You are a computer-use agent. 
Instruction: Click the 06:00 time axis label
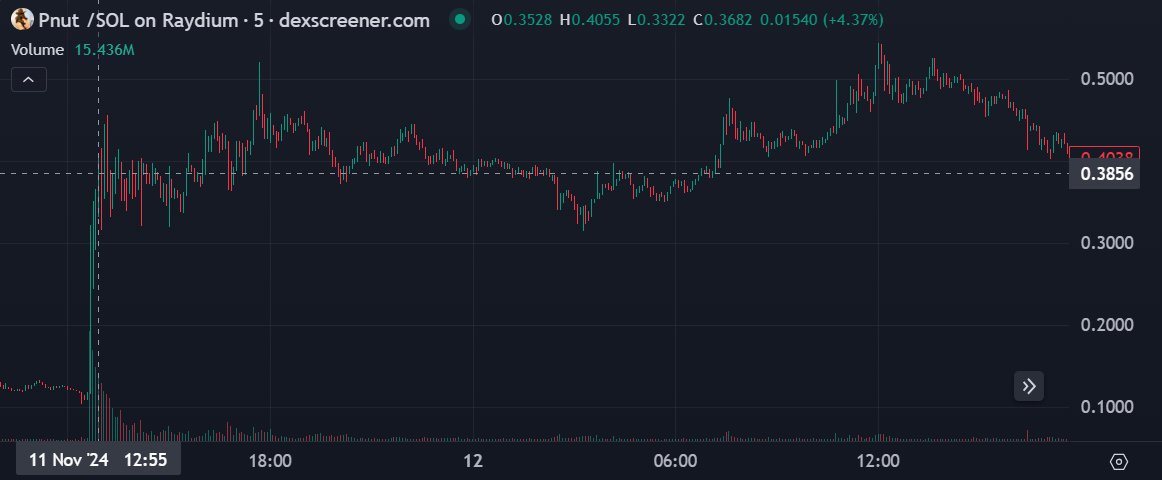point(676,461)
